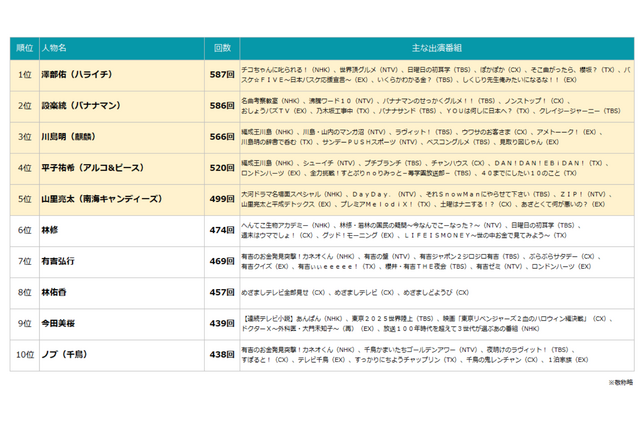Click the 10位 rank cell
Image resolution: width=640 pixels, height=426 pixels.
point(25,354)
